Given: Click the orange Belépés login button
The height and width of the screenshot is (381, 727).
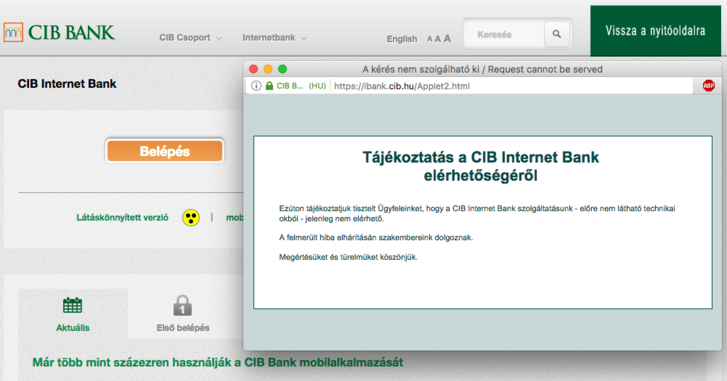Looking at the screenshot, I should point(165,151).
